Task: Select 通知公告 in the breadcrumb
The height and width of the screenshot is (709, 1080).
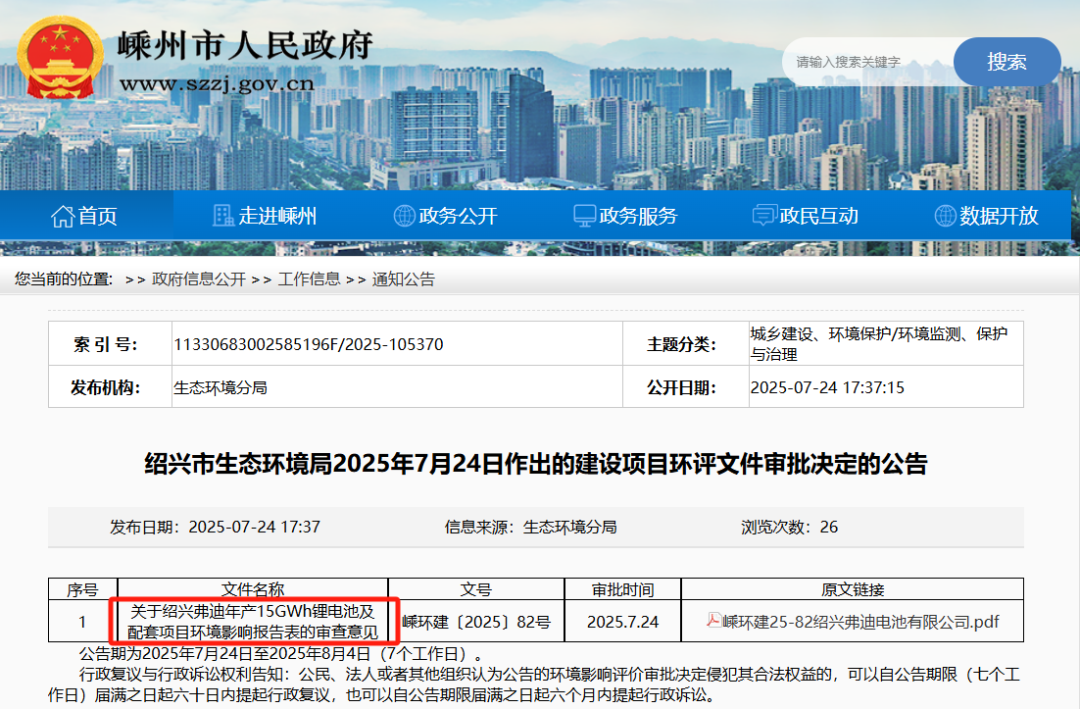Action: (x=404, y=280)
